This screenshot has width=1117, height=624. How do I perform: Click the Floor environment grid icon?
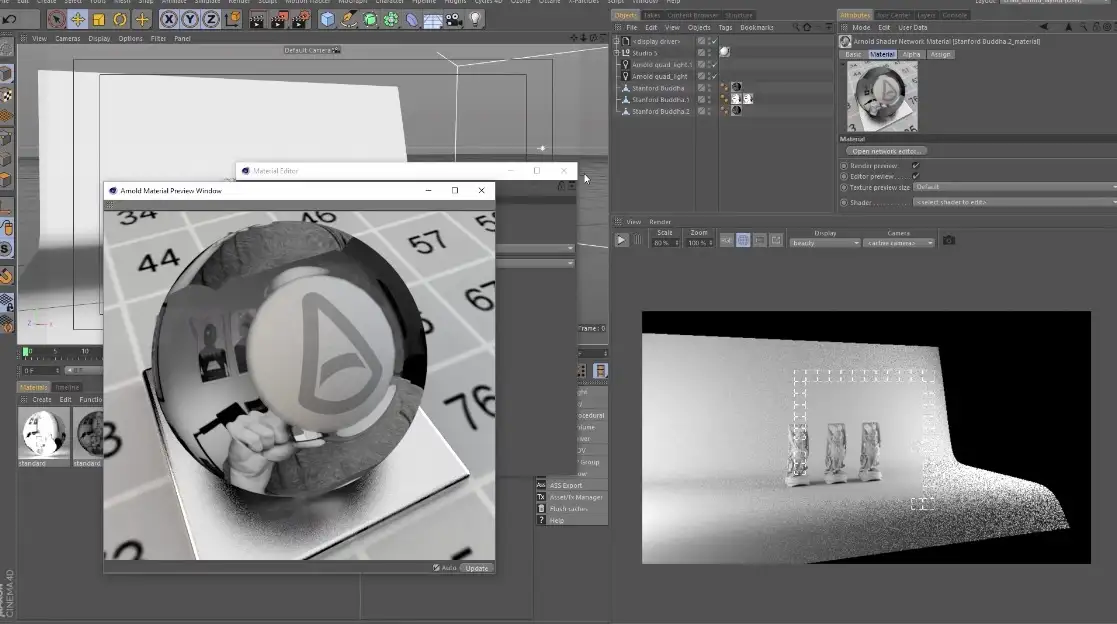pos(432,20)
